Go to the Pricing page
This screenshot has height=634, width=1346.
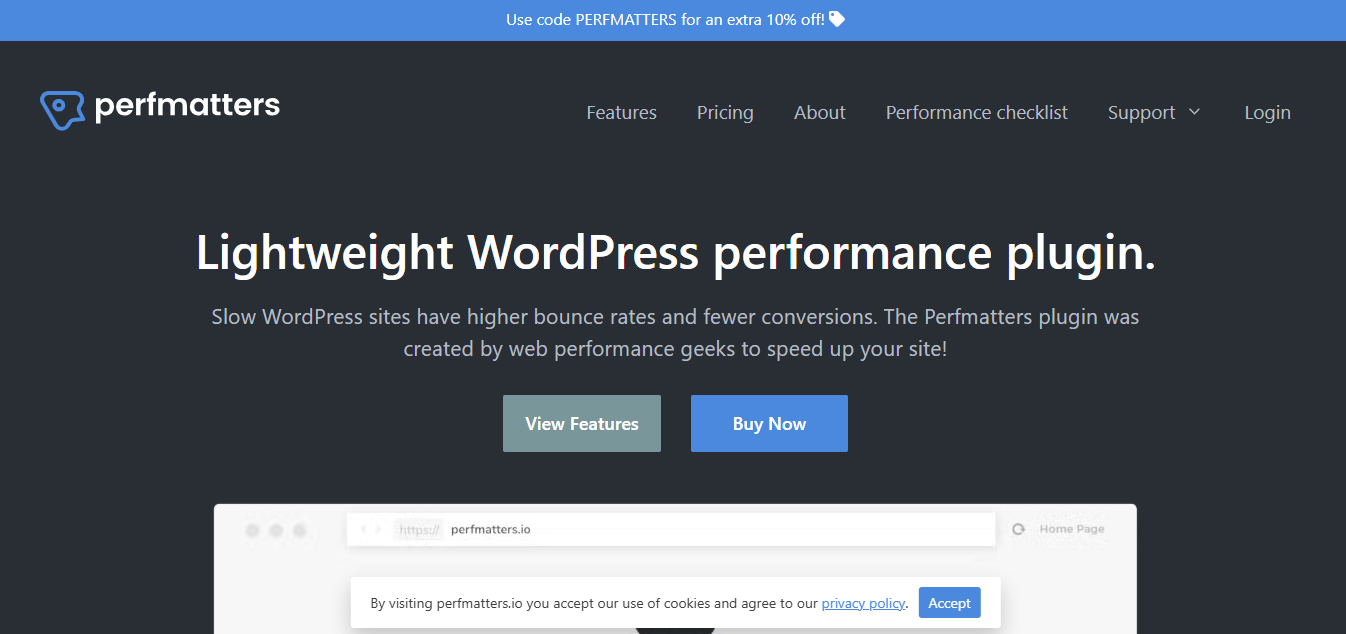pyautogui.click(x=725, y=113)
